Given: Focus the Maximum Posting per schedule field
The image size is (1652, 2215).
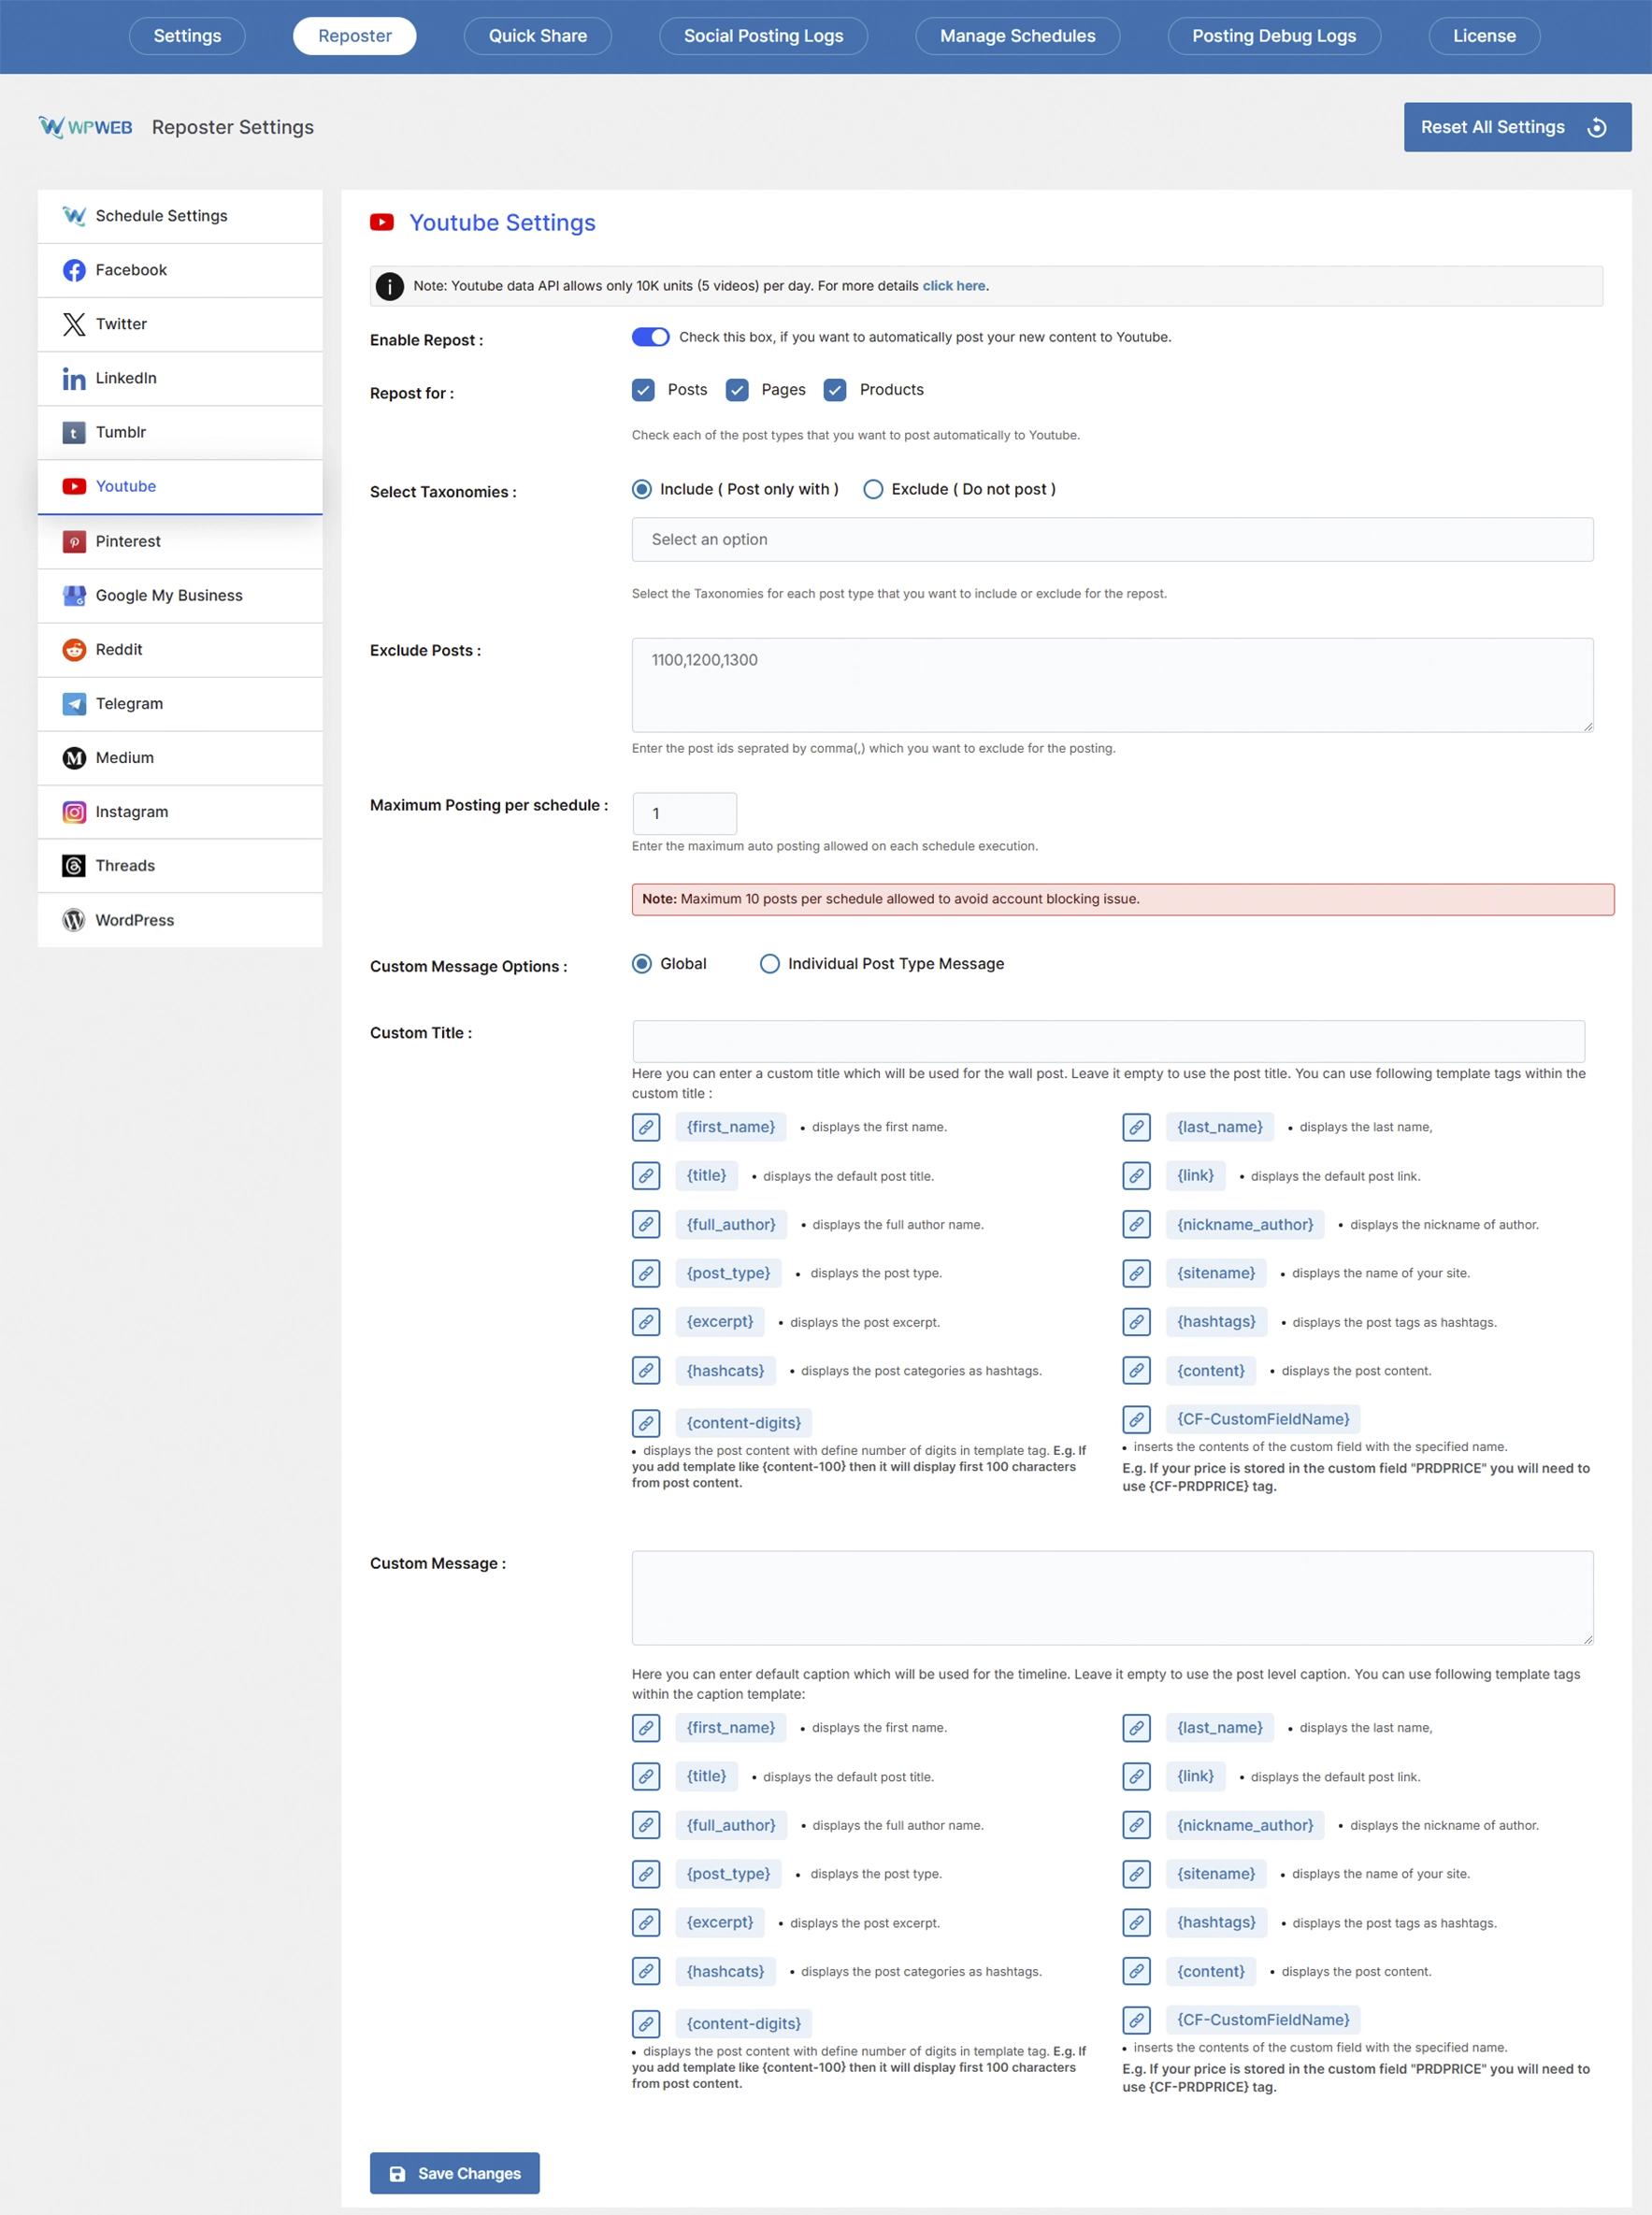Looking at the screenshot, I should point(684,814).
